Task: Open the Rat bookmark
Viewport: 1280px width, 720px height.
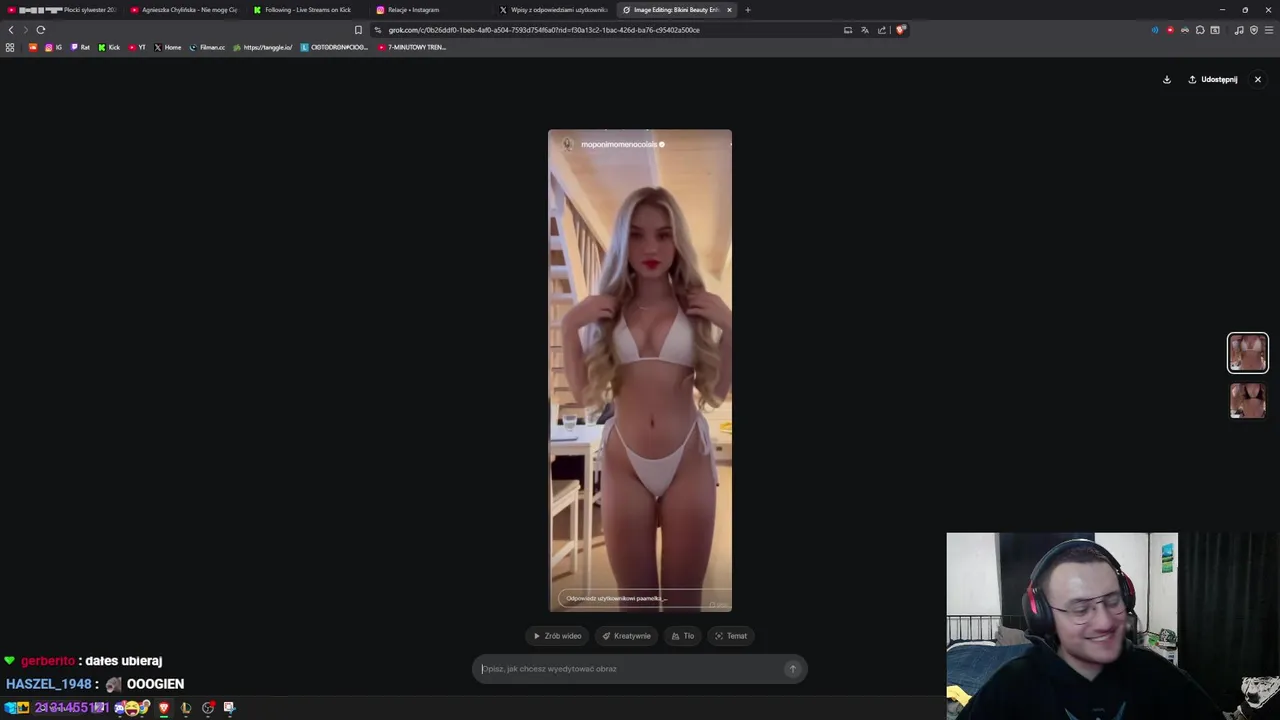Action: click(80, 47)
